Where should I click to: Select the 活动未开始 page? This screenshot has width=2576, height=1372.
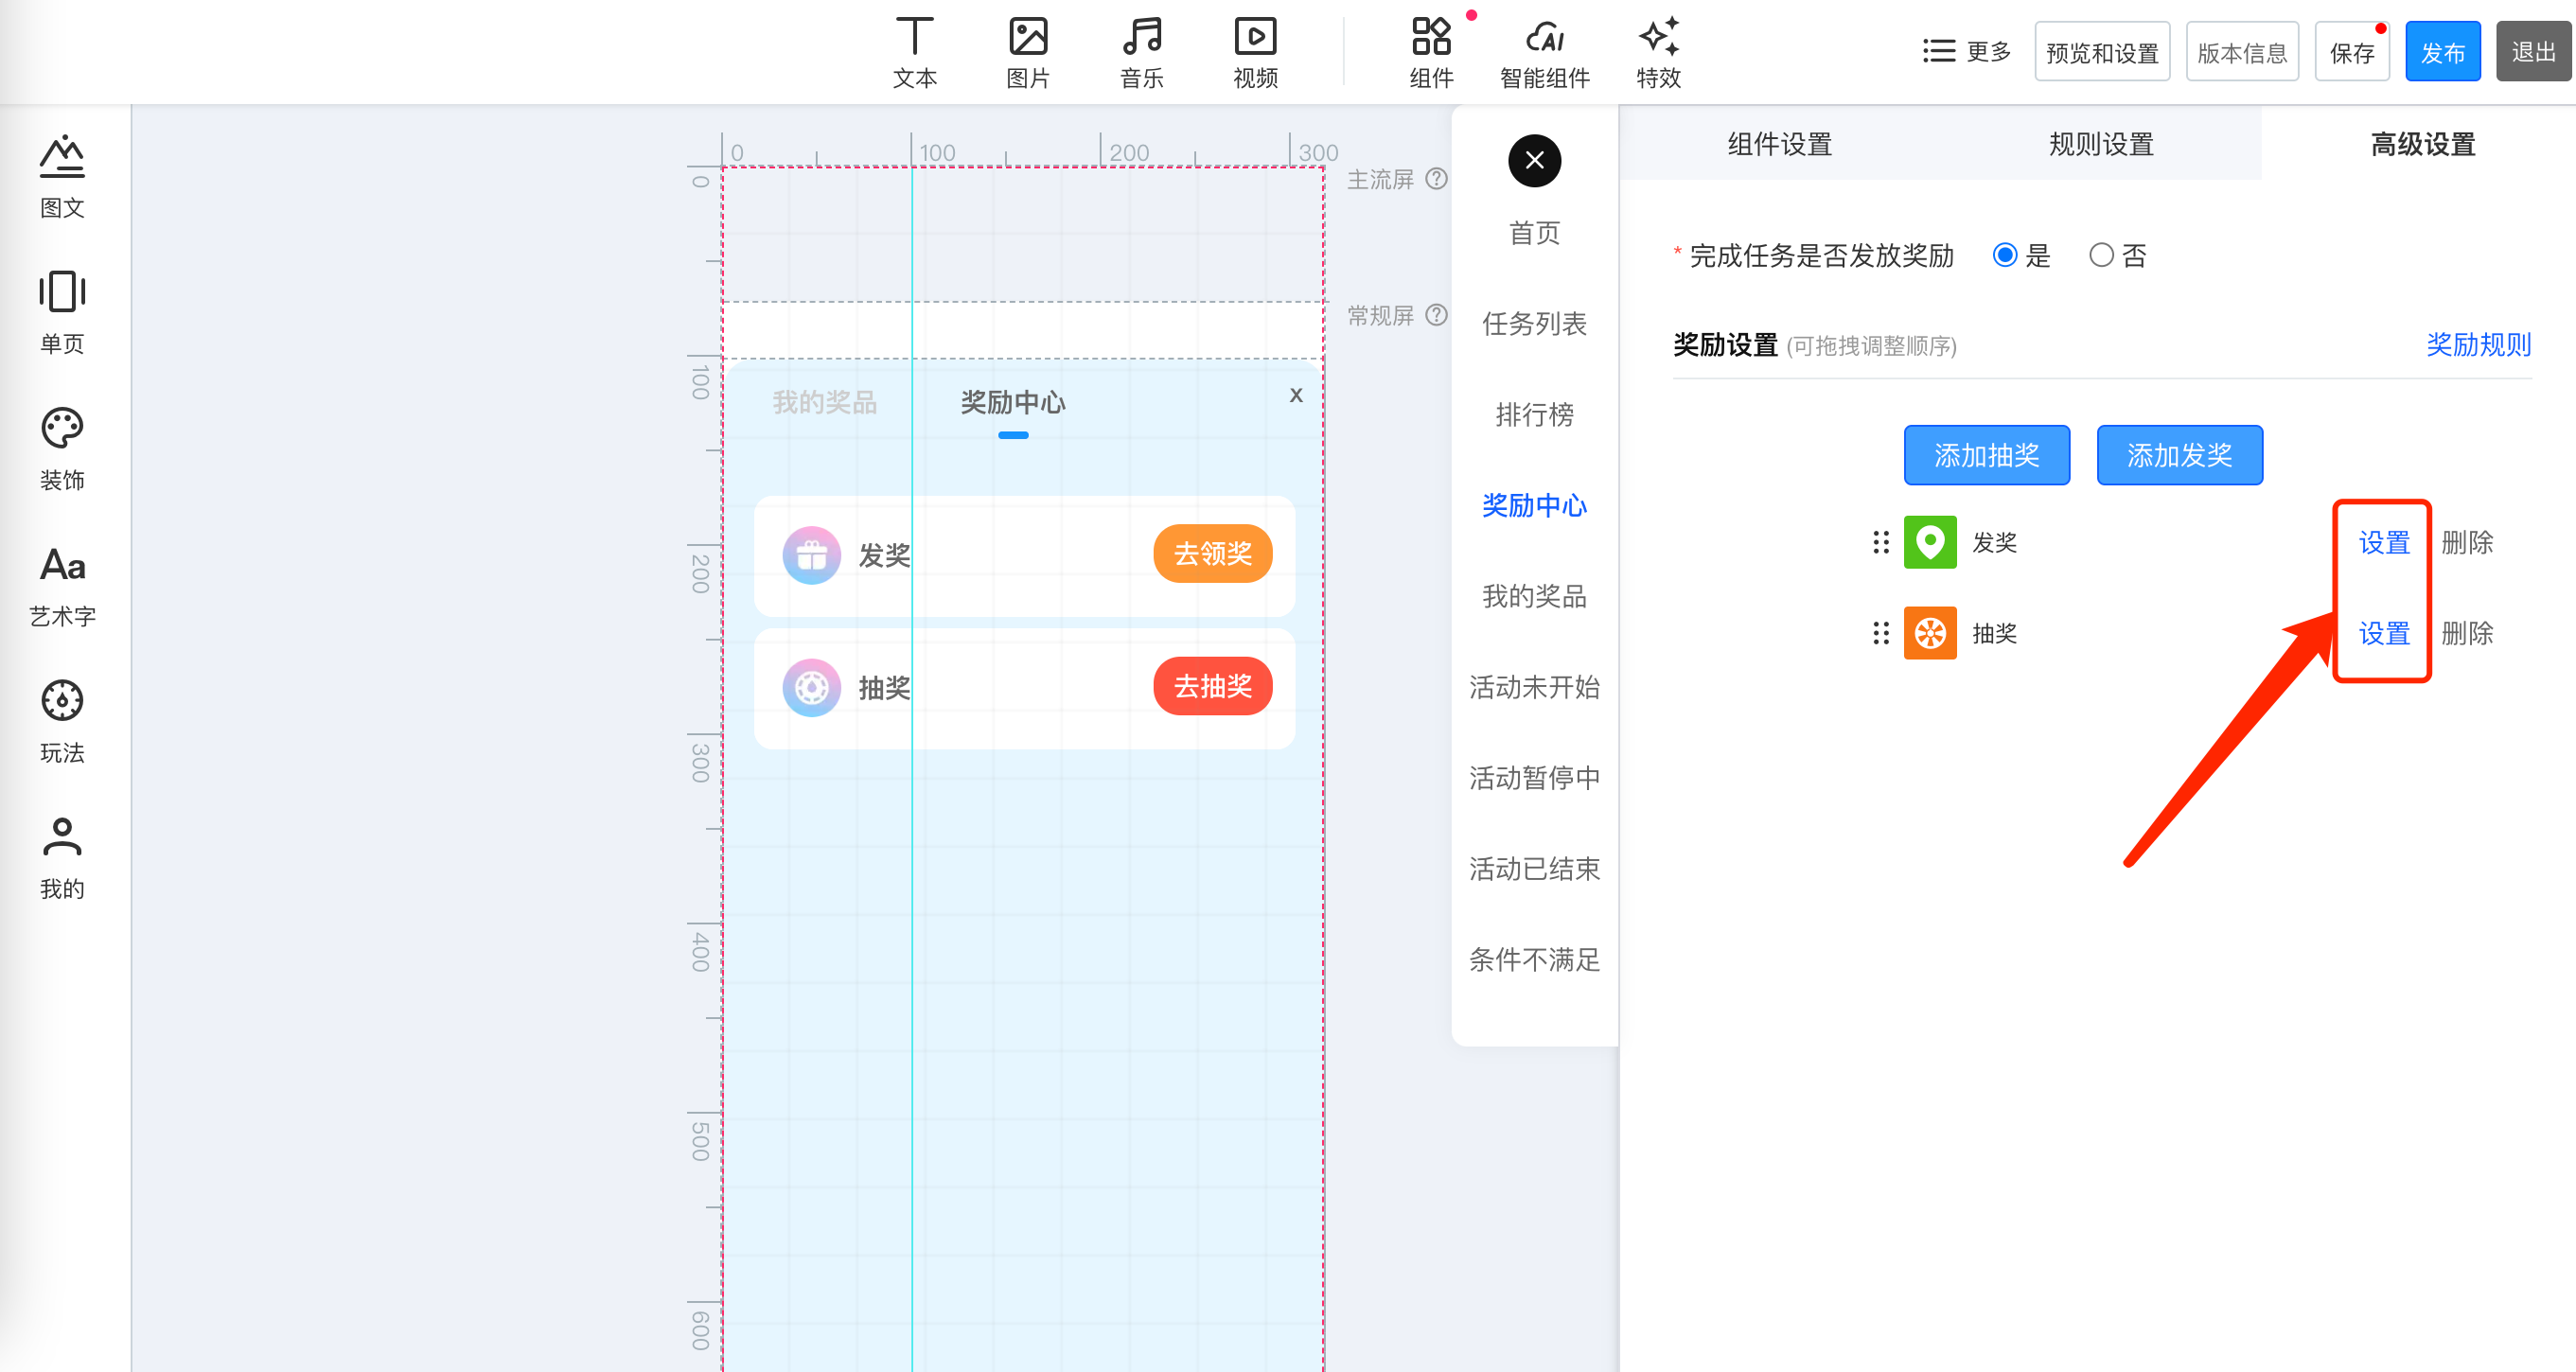click(1534, 687)
